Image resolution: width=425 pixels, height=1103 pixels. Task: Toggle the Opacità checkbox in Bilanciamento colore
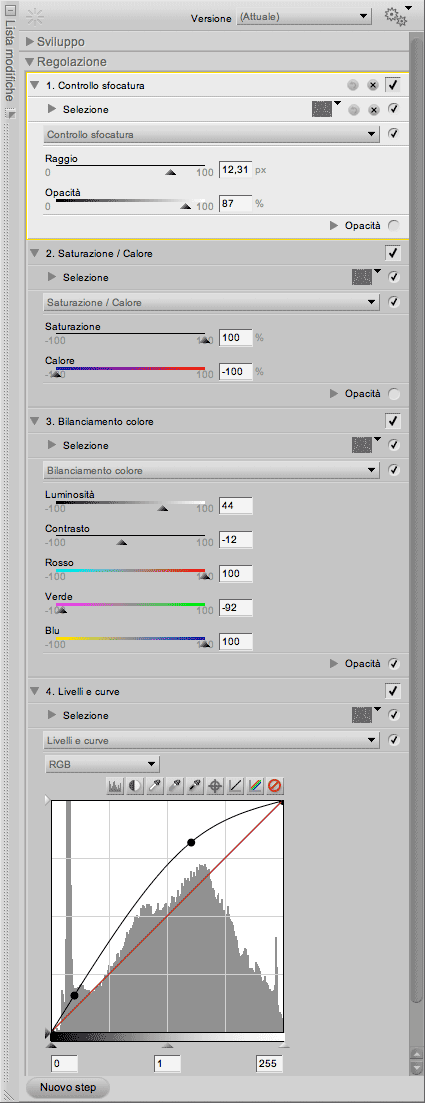pos(393,663)
